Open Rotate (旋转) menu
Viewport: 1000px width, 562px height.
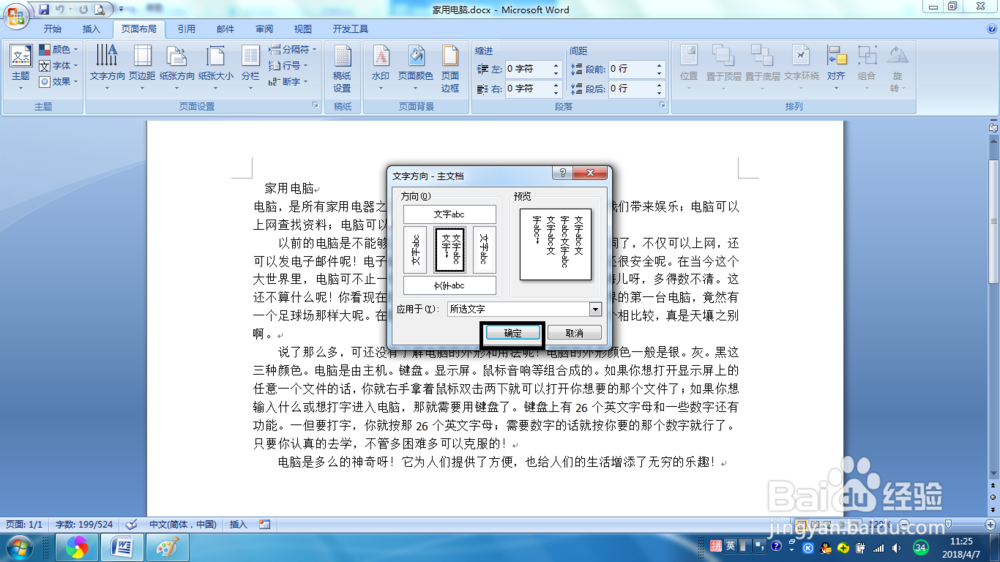[x=897, y=69]
